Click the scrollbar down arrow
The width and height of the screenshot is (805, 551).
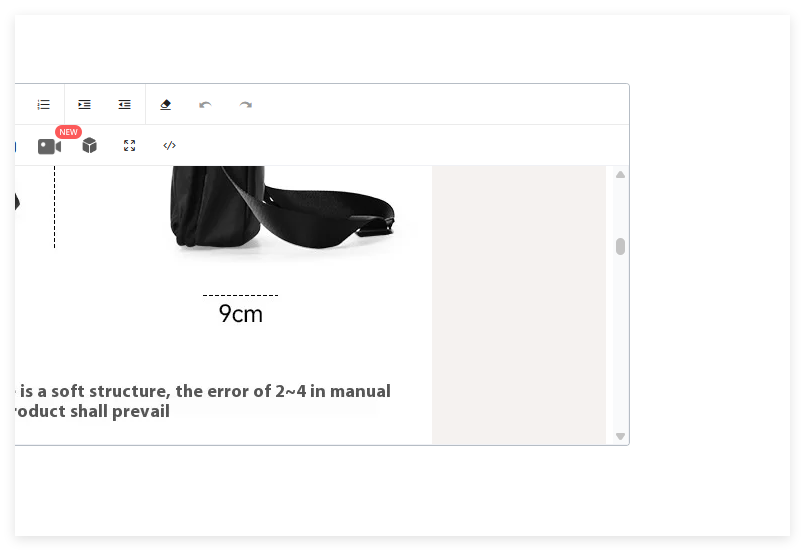[x=620, y=436]
